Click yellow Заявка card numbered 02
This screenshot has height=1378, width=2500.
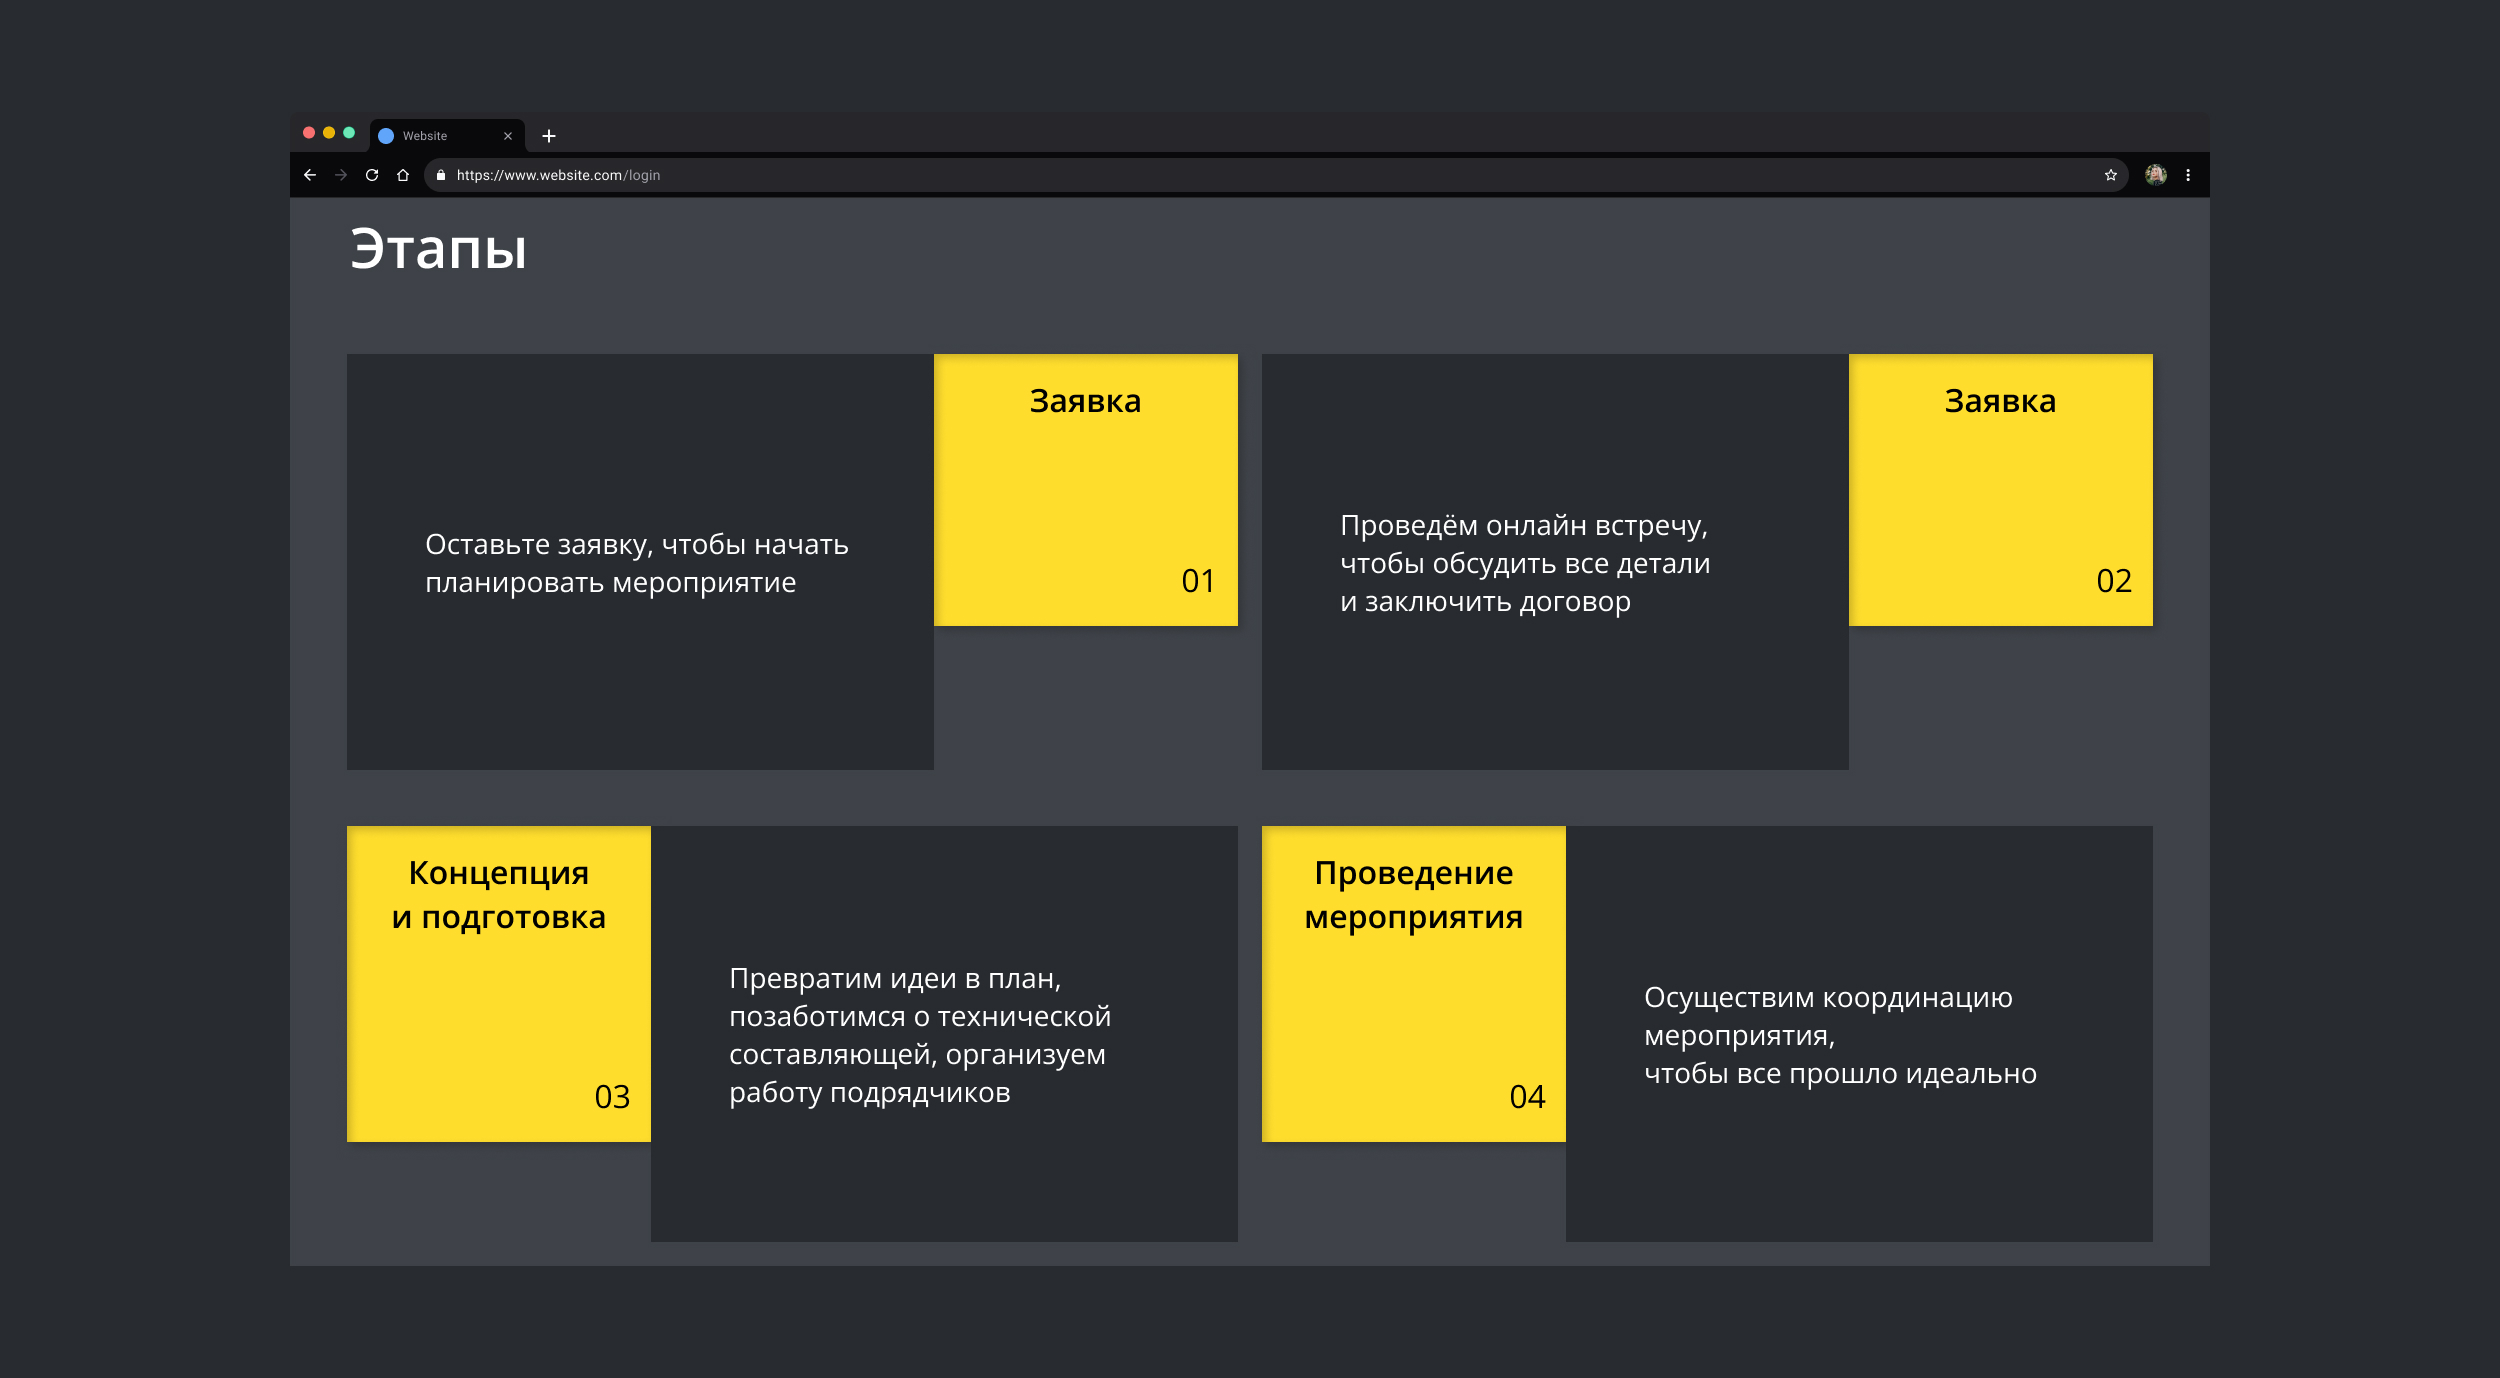pos(2000,490)
